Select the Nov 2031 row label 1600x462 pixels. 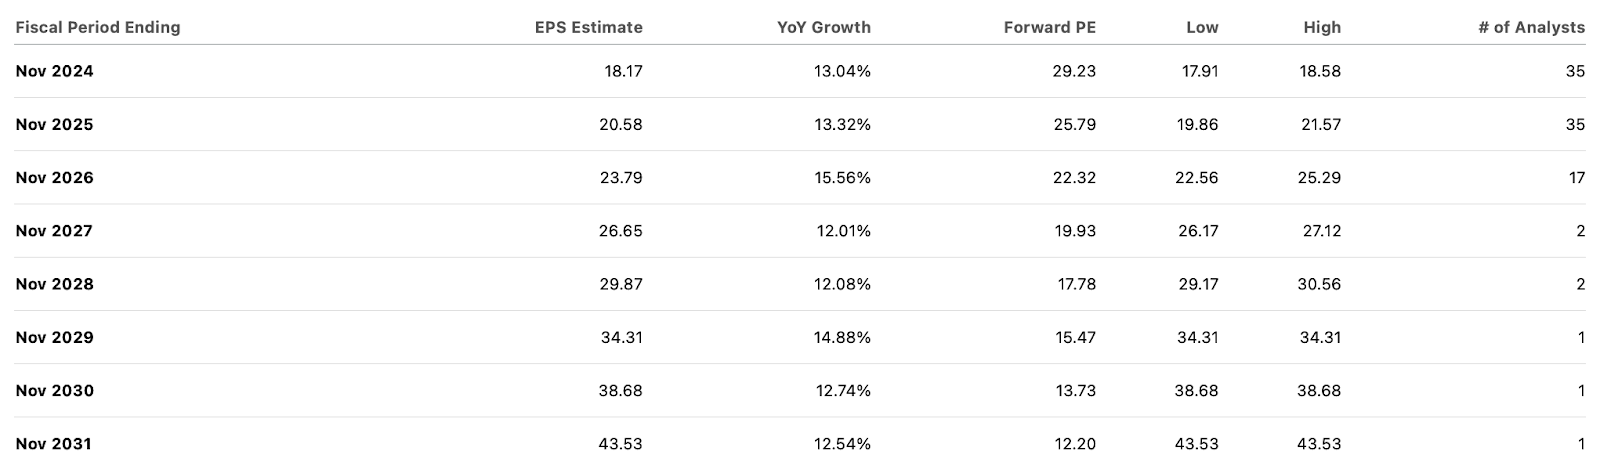click(55, 443)
